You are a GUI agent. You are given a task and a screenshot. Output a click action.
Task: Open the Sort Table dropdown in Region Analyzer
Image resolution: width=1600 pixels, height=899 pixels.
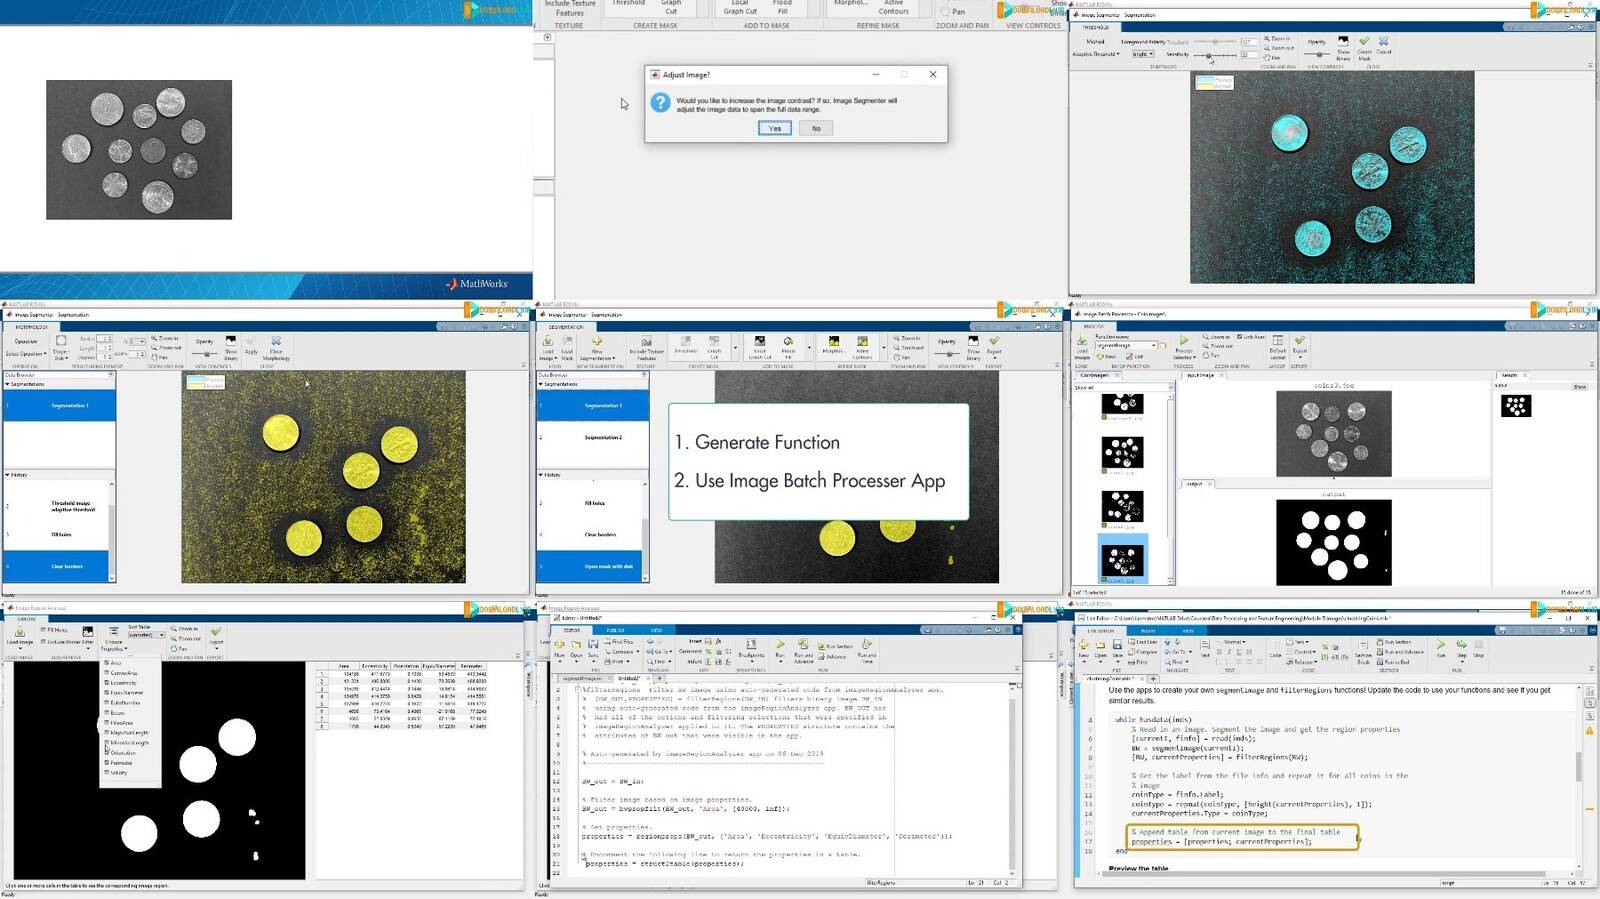point(146,635)
